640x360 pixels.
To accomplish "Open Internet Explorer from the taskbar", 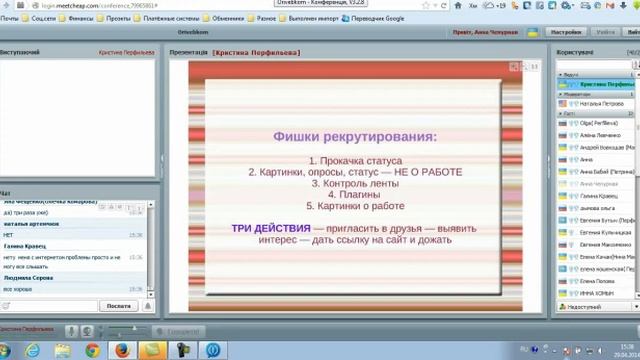I will point(32,350).
